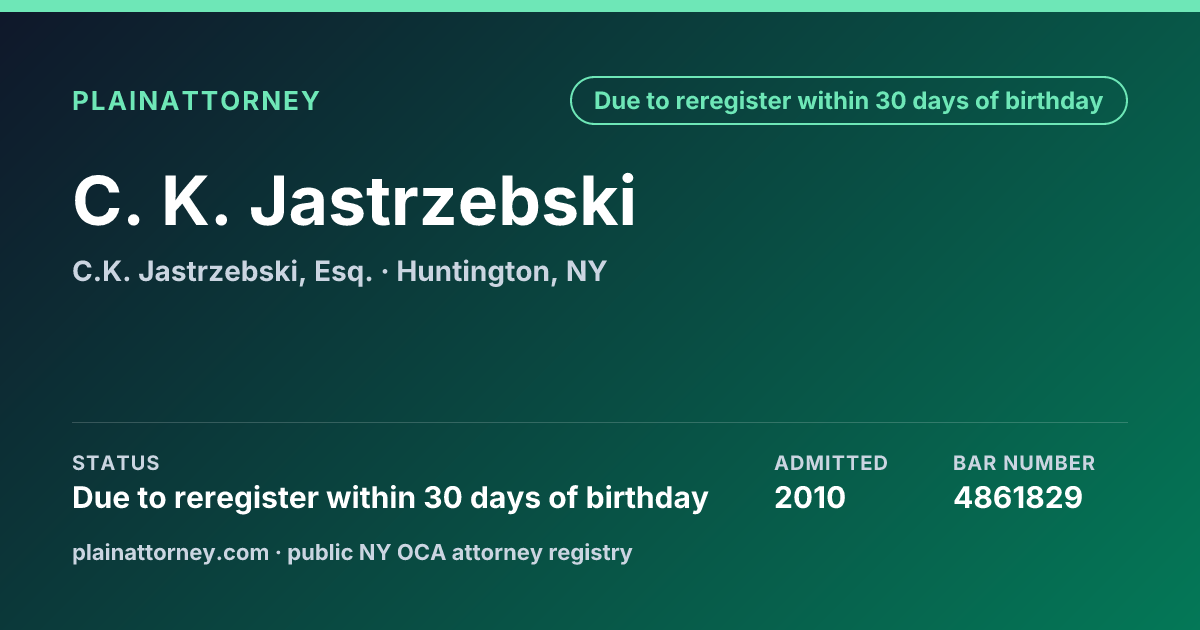Open the Huntington, NY location text
The width and height of the screenshot is (1200, 630).
click(502, 271)
